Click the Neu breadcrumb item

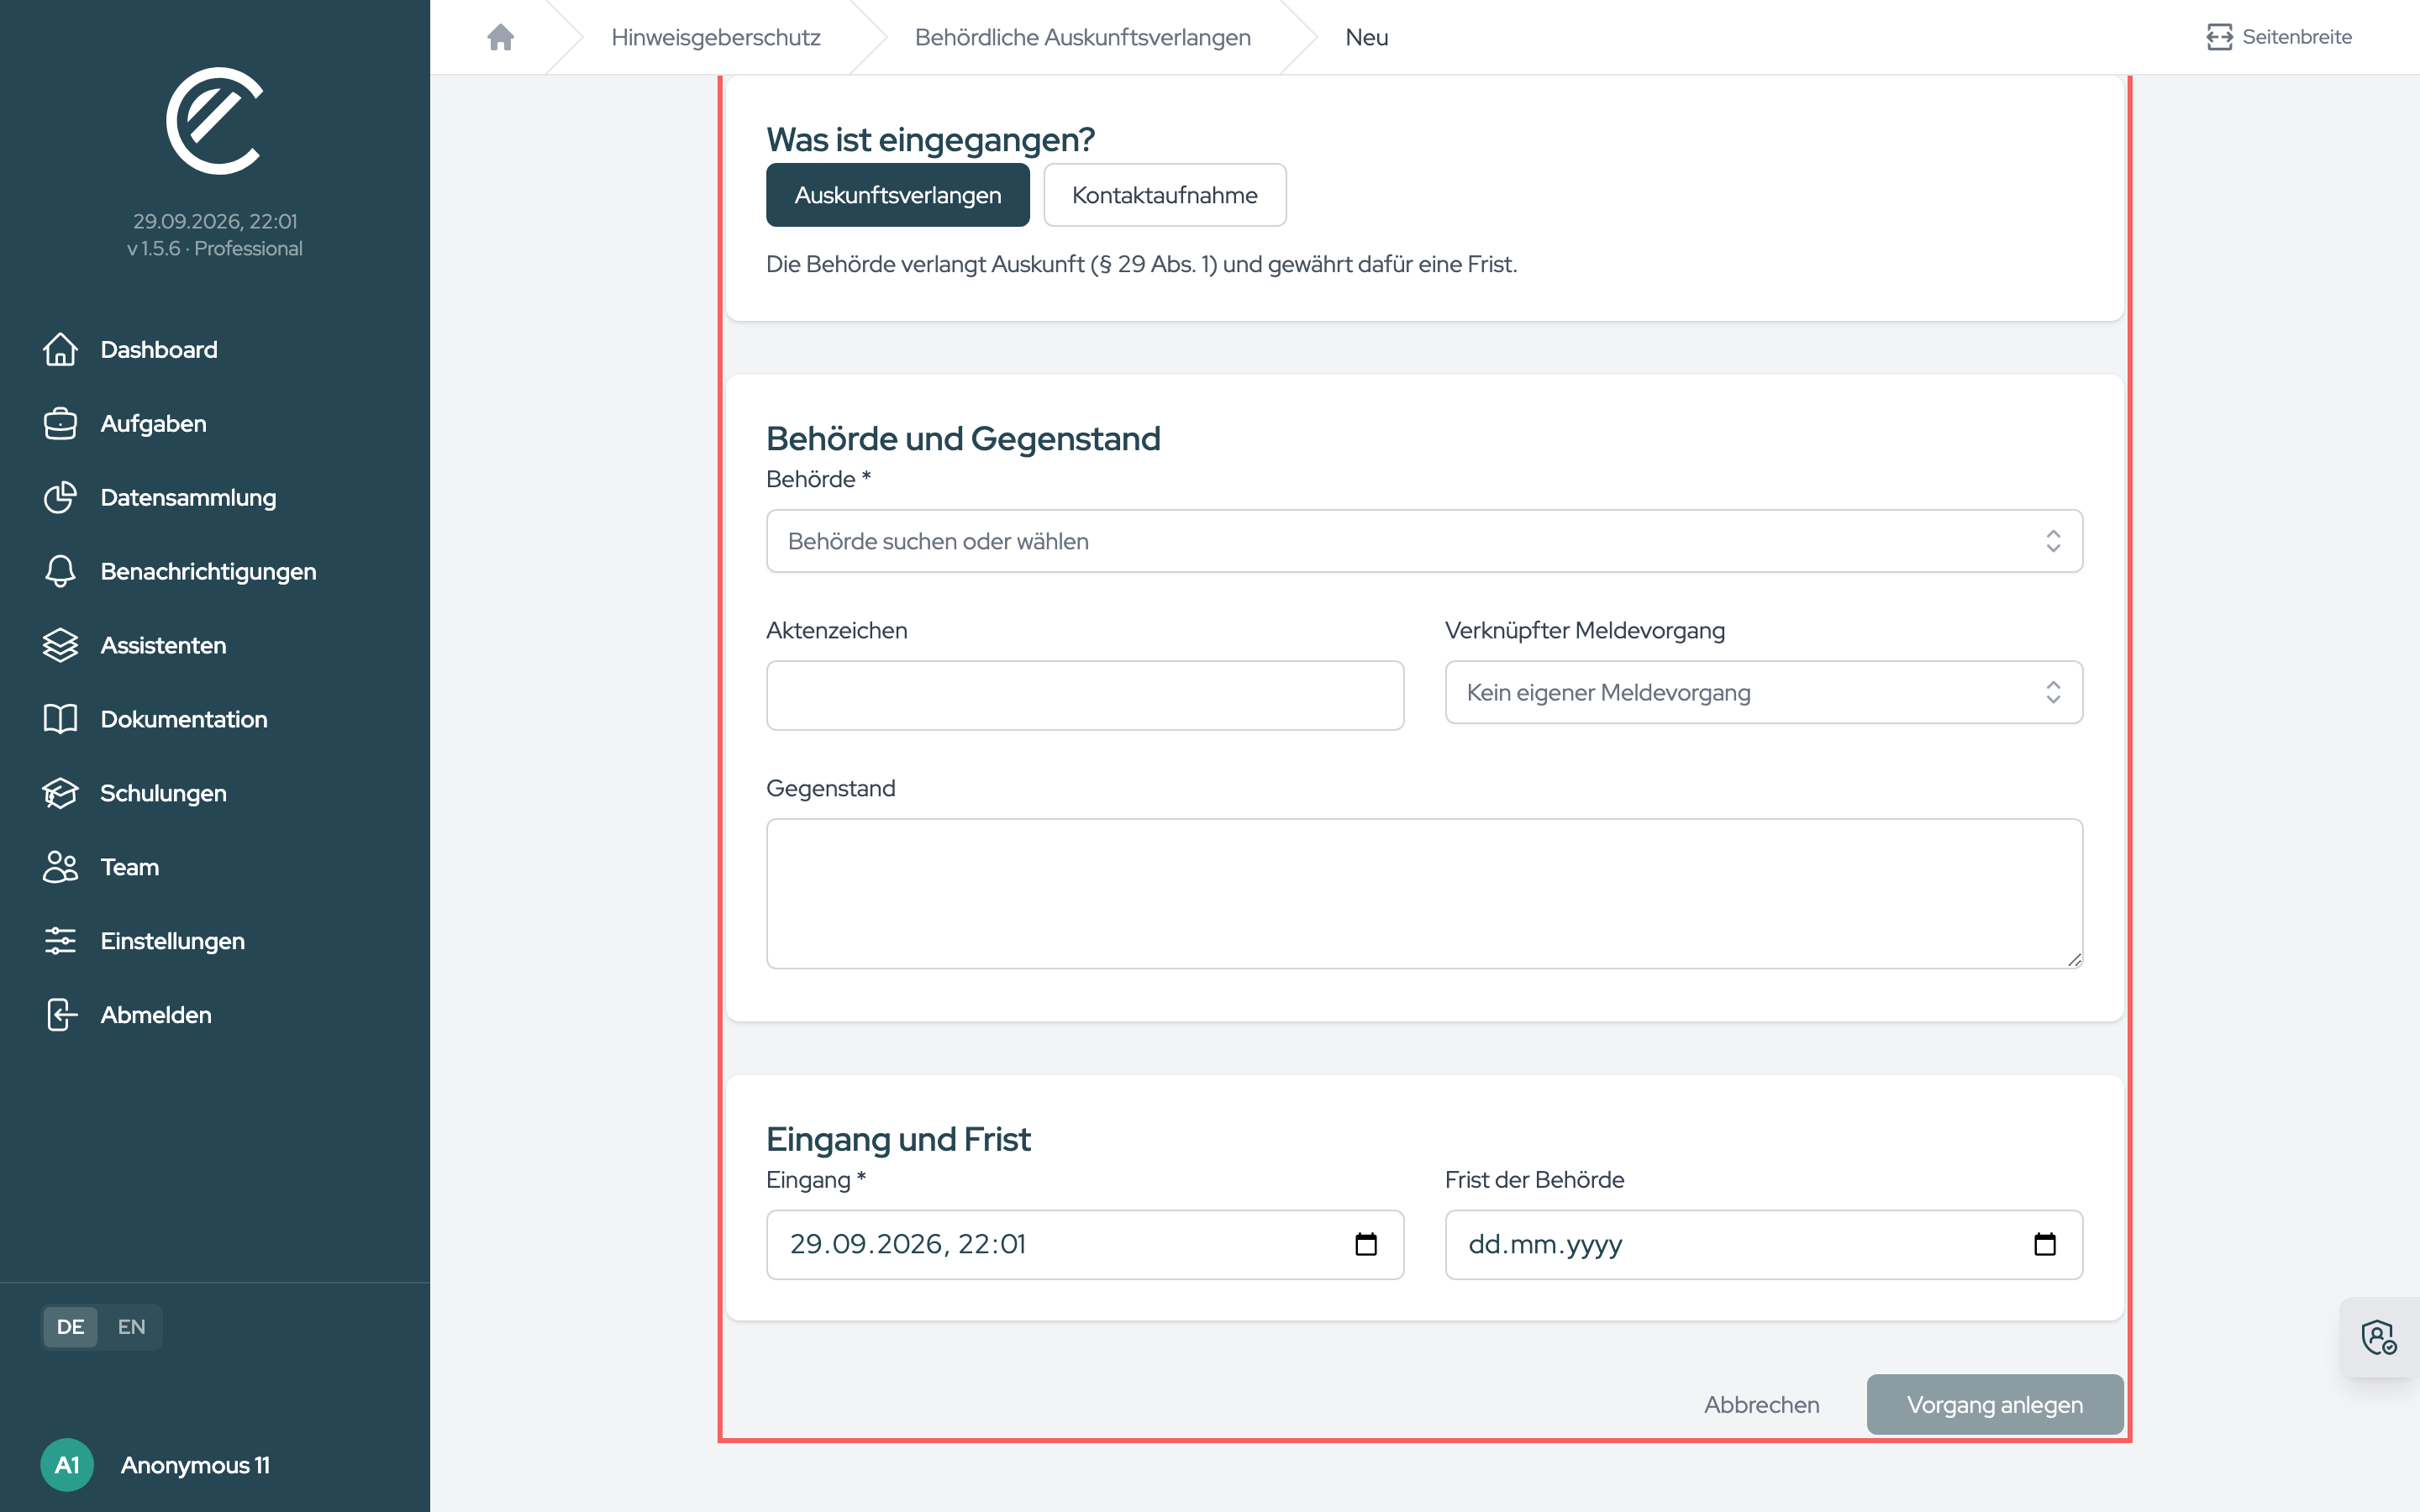(1366, 37)
